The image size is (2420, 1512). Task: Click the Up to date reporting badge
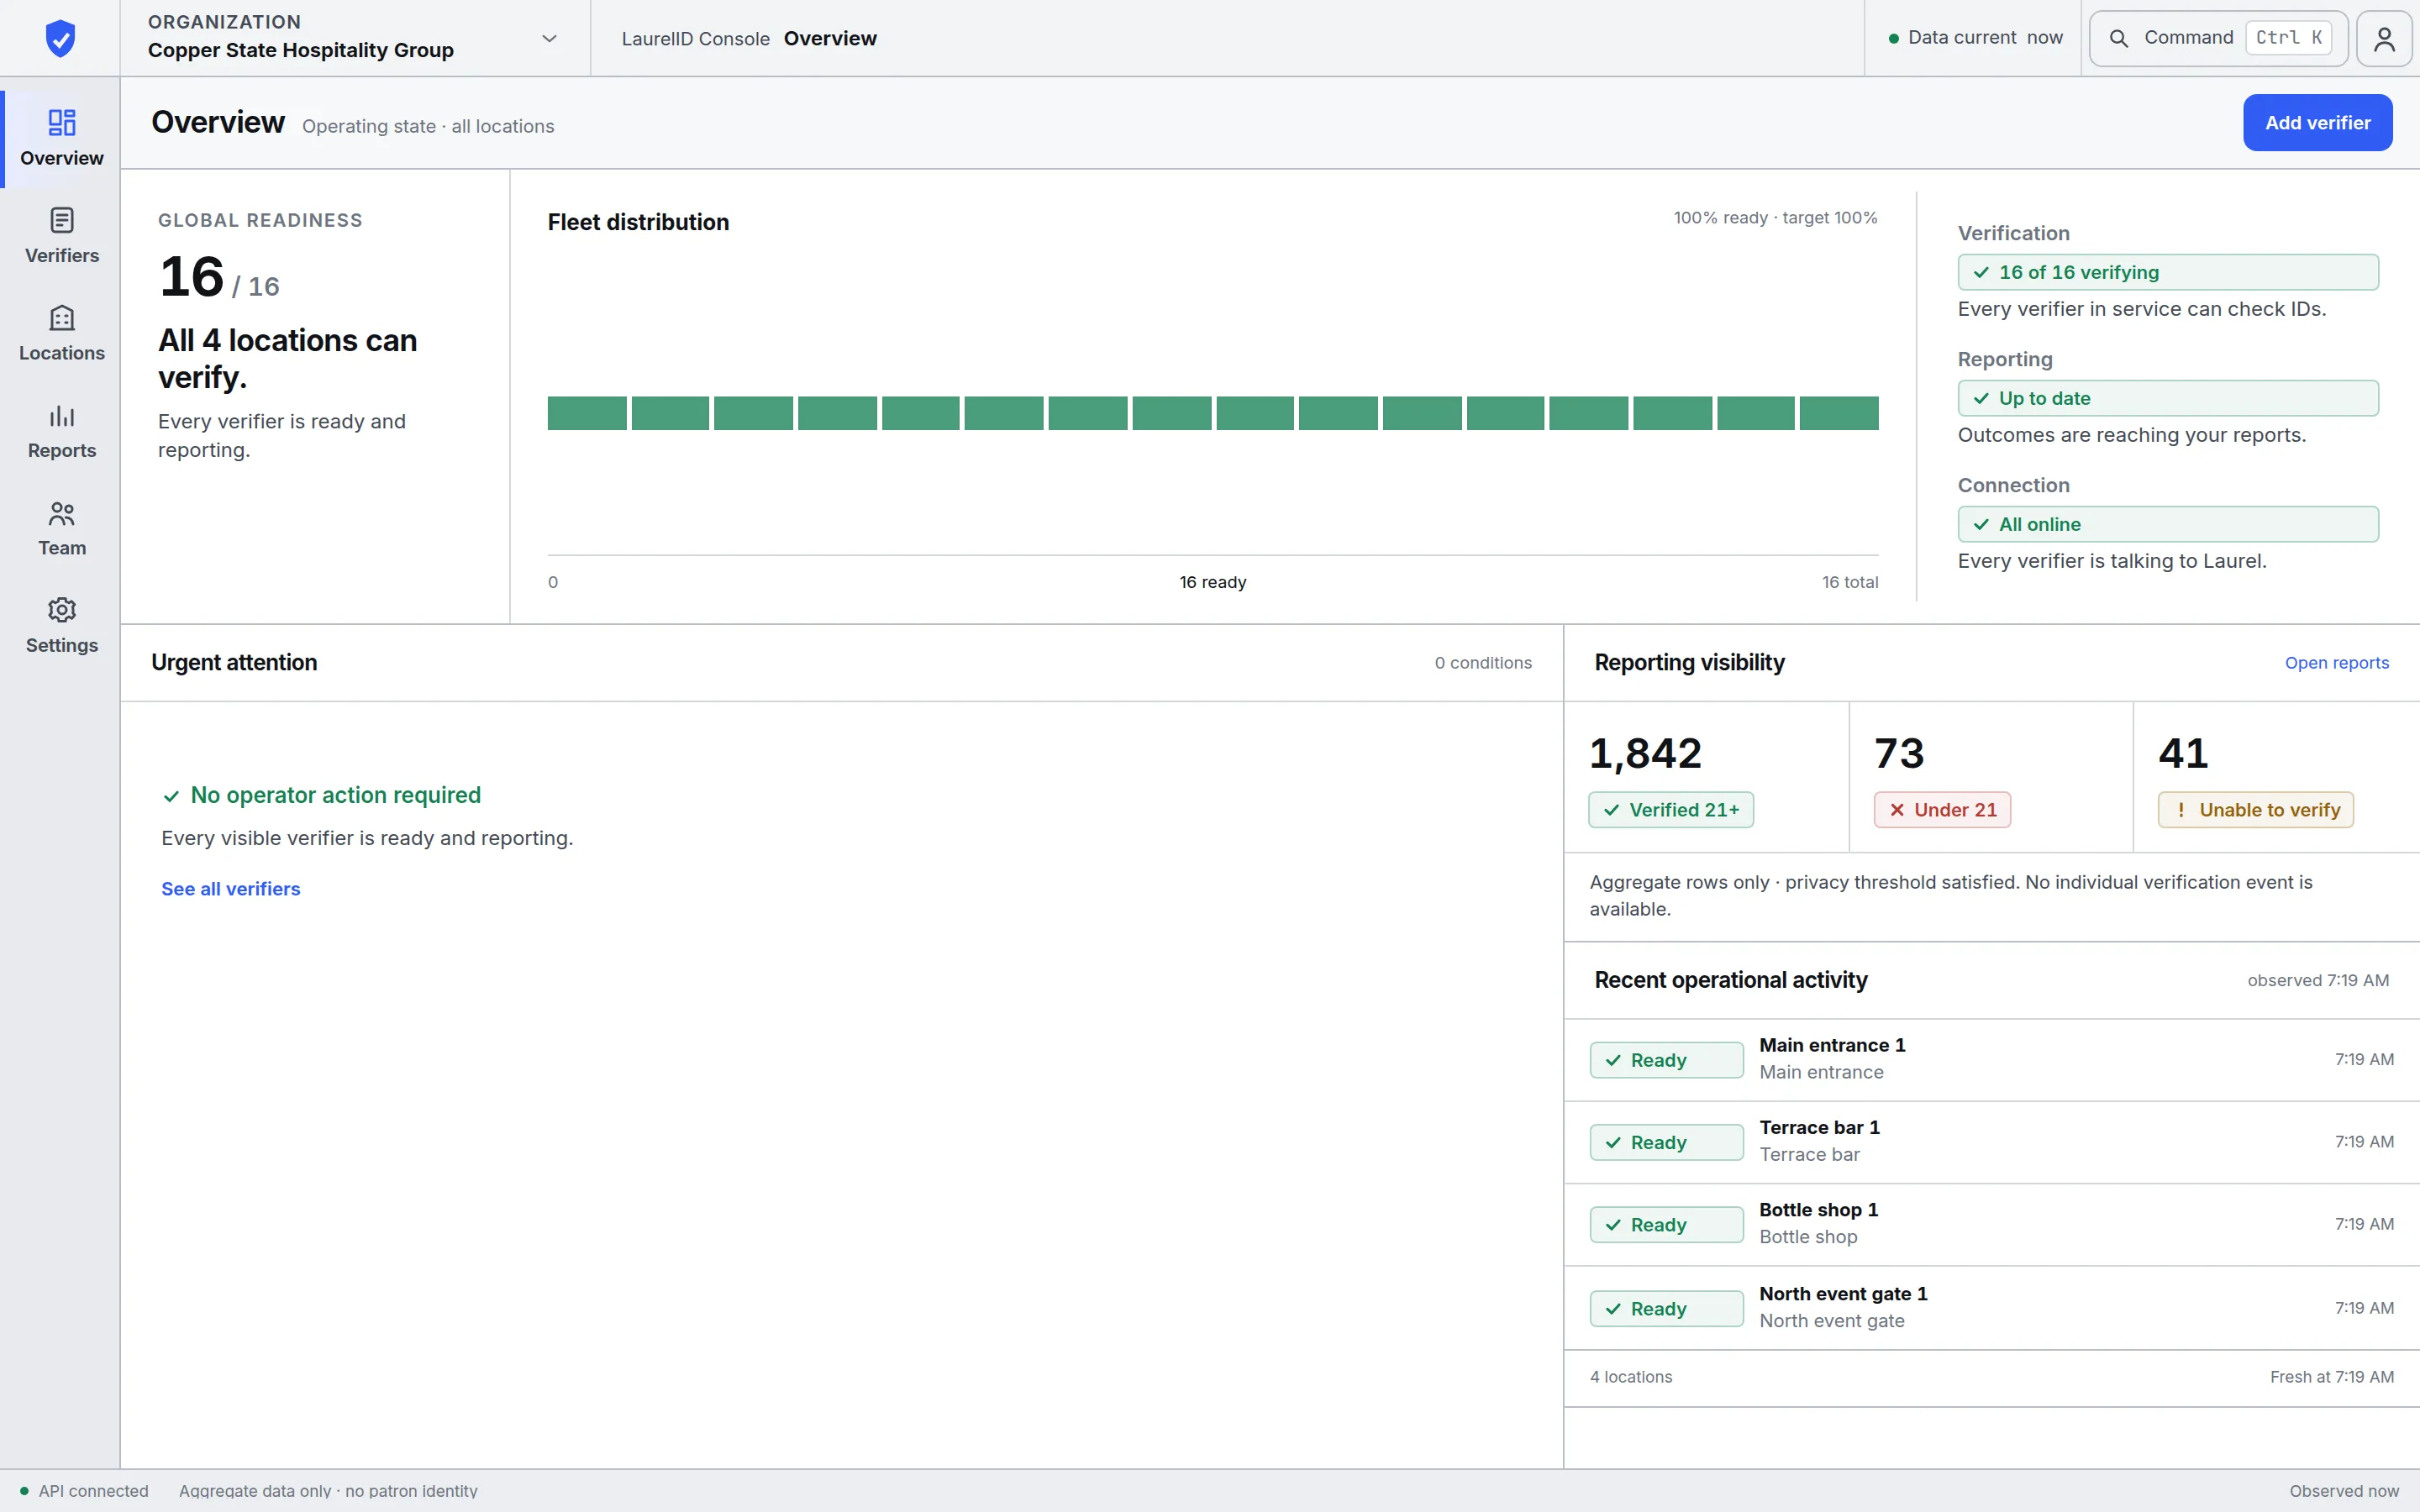point(2168,398)
